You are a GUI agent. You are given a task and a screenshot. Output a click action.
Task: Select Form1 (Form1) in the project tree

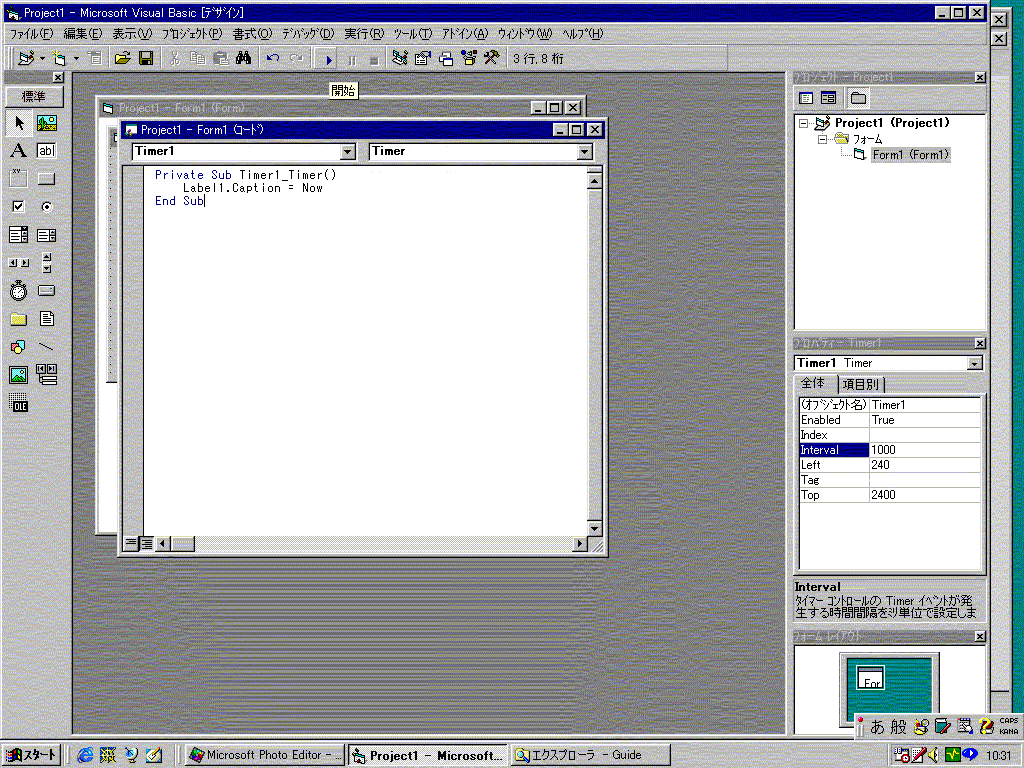pyautogui.click(x=910, y=155)
